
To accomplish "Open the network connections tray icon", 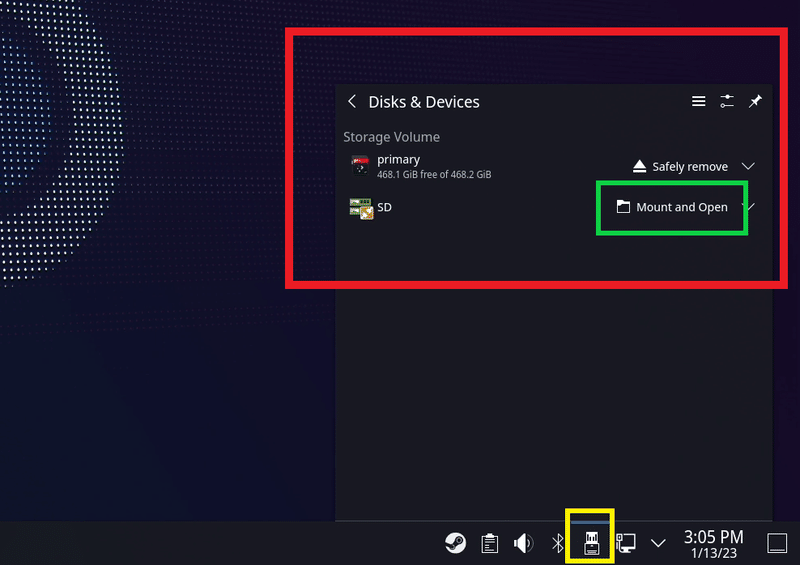I will coord(626,543).
